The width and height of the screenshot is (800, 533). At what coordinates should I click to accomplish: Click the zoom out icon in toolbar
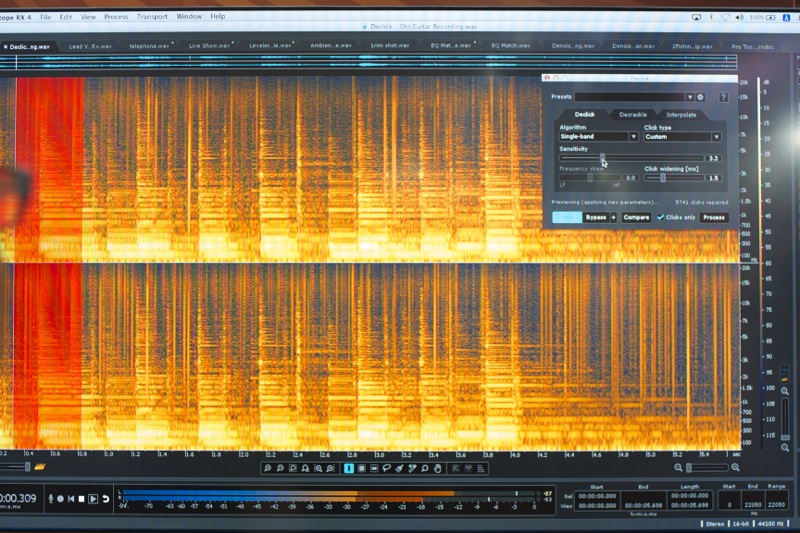[x=280, y=468]
